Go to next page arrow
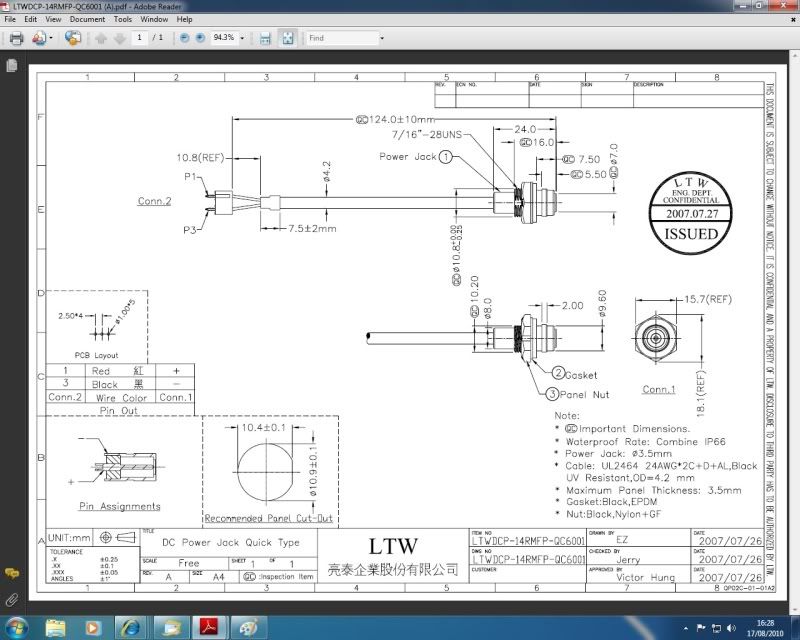This screenshot has height=640, width=800. coord(119,38)
